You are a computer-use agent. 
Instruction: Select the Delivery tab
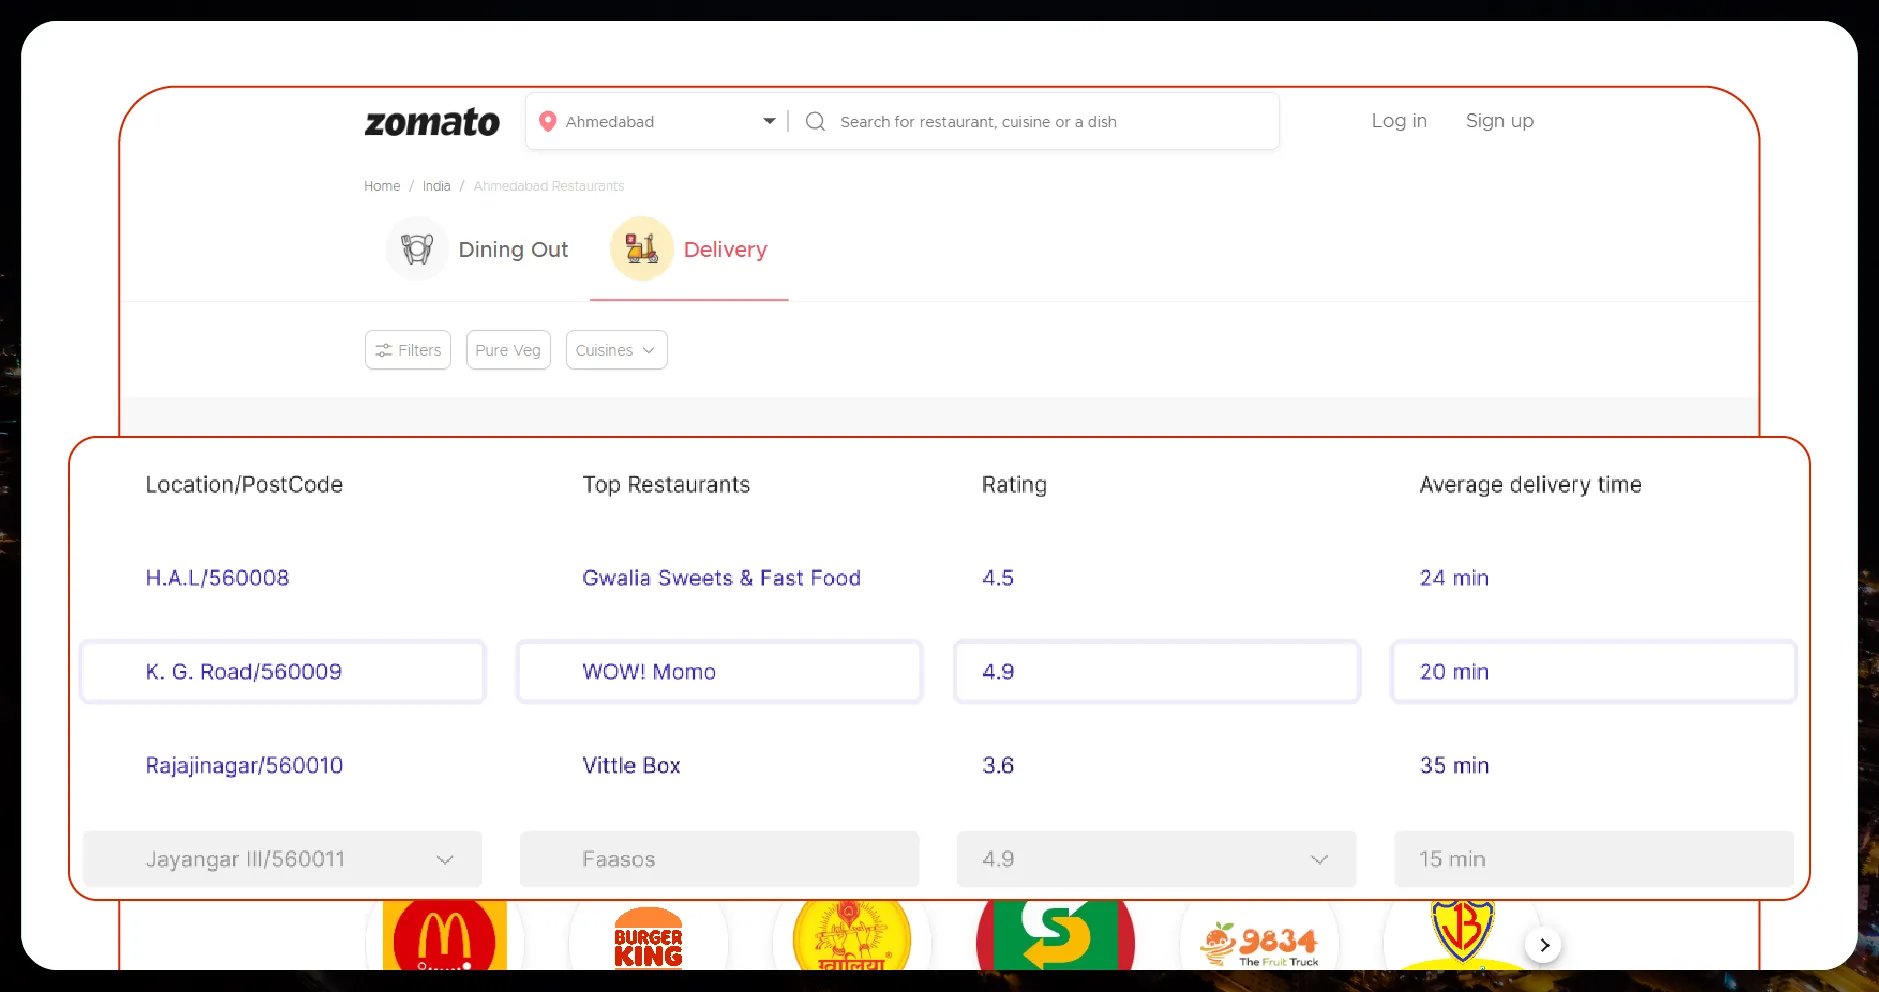tap(725, 250)
